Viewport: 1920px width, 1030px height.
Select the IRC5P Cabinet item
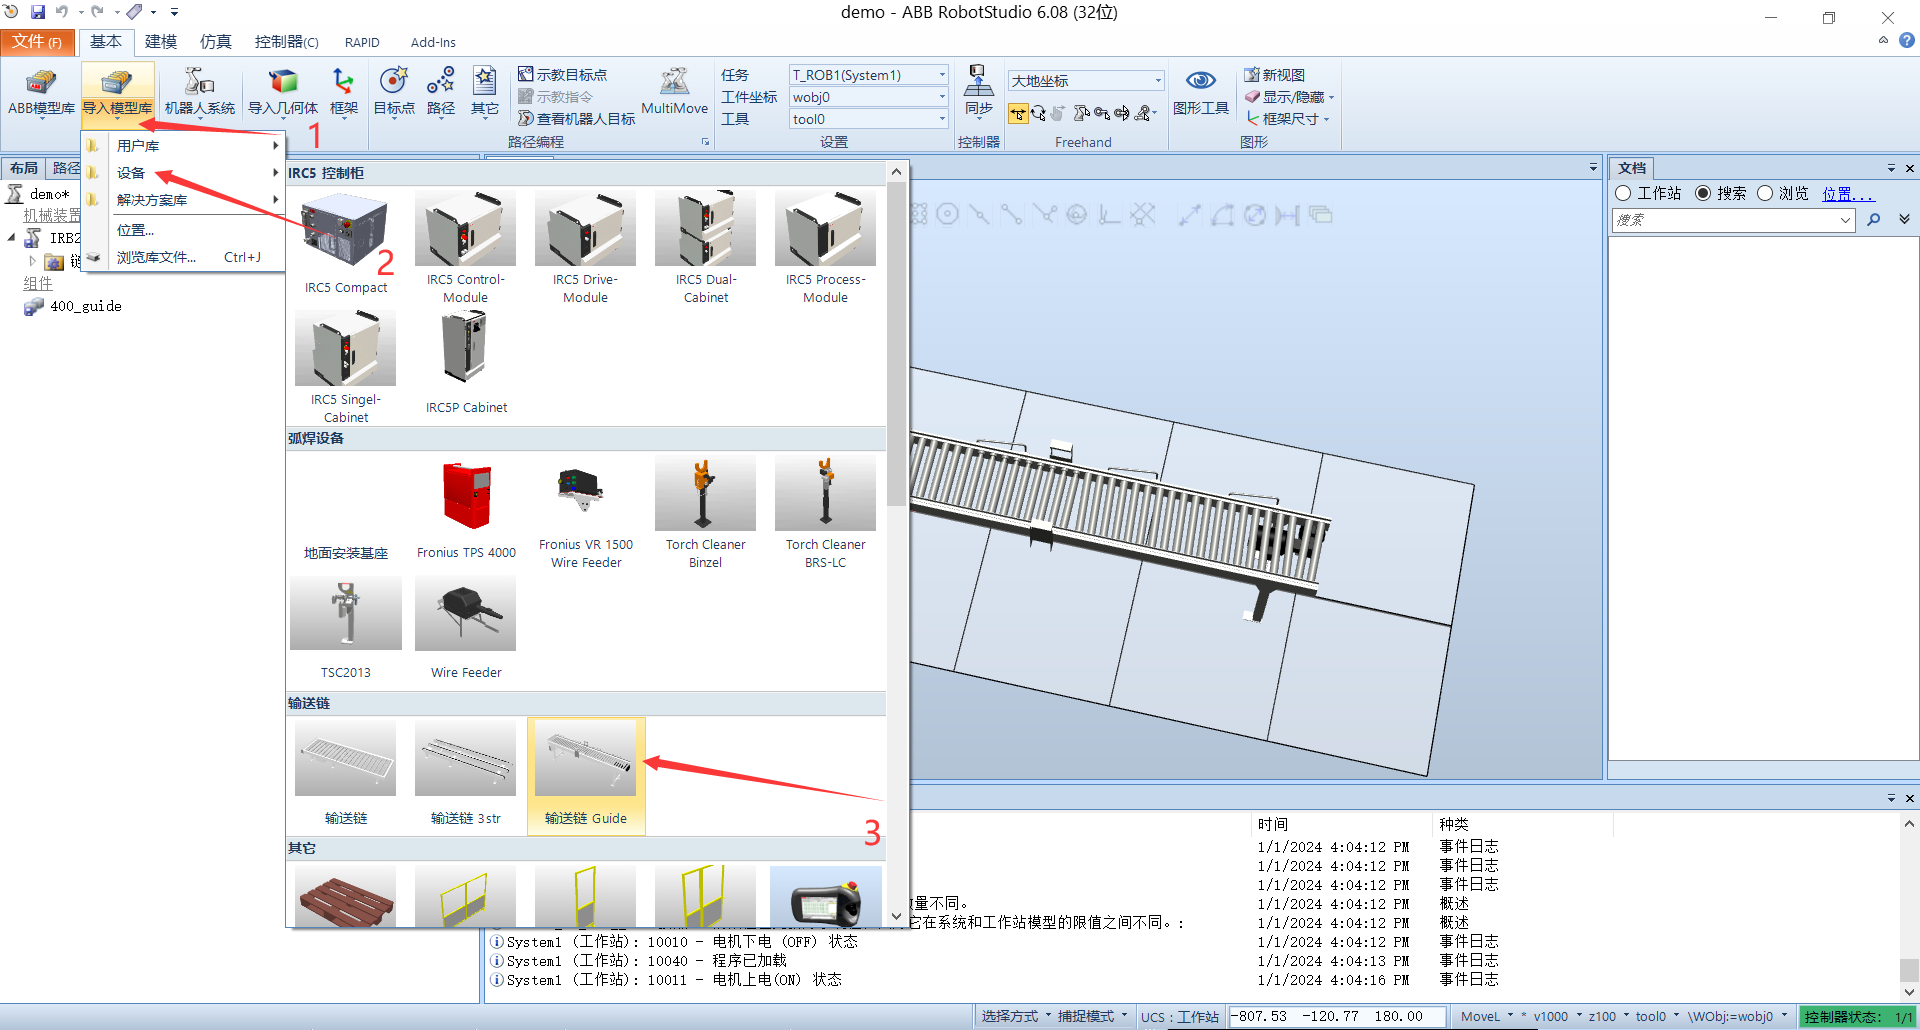tap(466, 362)
